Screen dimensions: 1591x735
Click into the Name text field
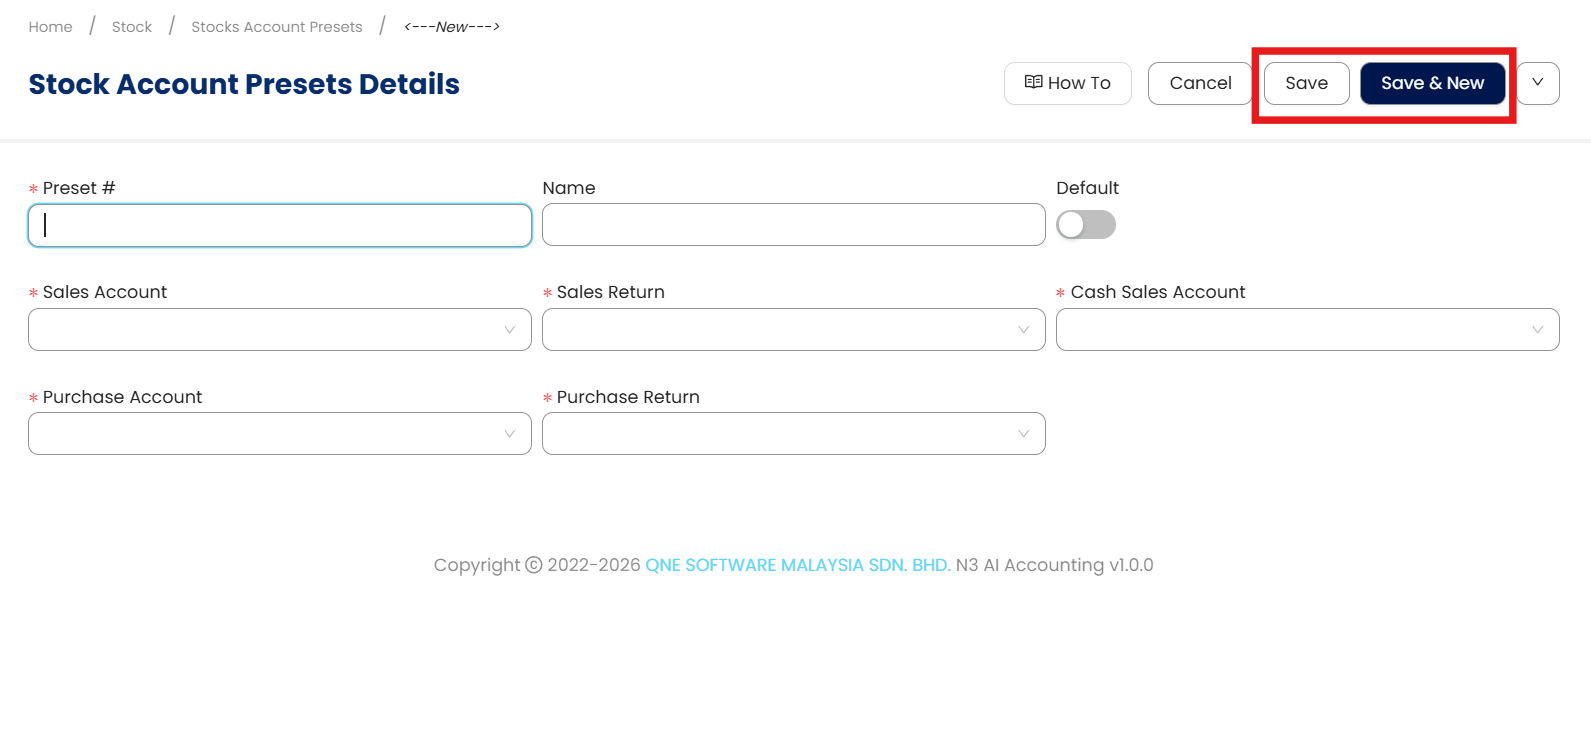tap(794, 225)
